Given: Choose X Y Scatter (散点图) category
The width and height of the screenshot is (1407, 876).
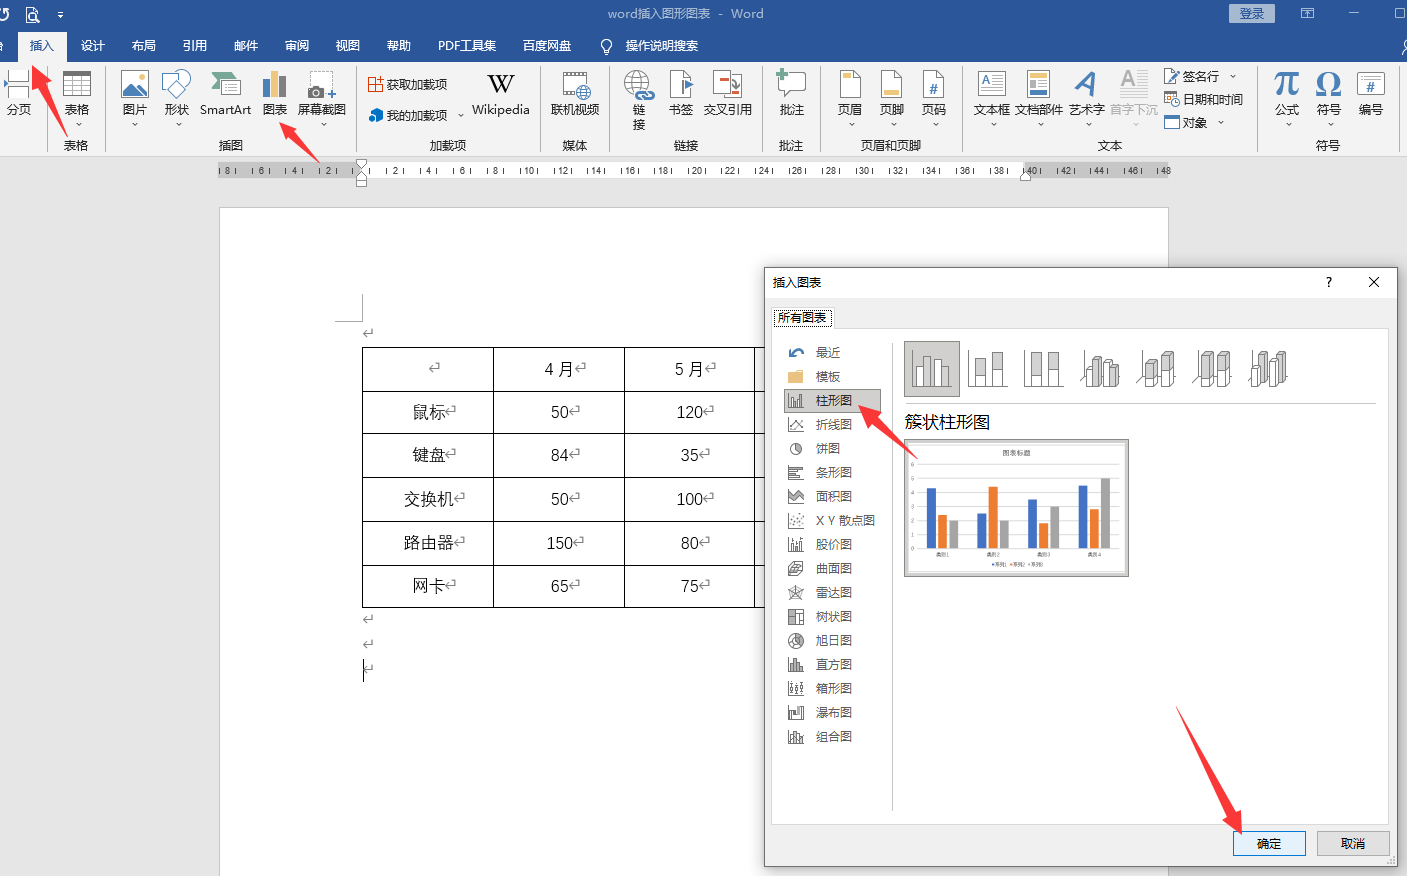Looking at the screenshot, I should tap(832, 521).
